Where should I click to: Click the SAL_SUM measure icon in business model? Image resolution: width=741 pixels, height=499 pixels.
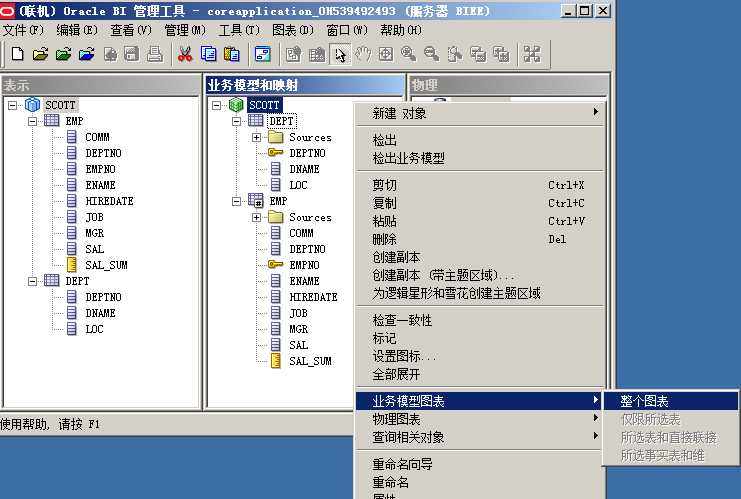[x=276, y=361]
